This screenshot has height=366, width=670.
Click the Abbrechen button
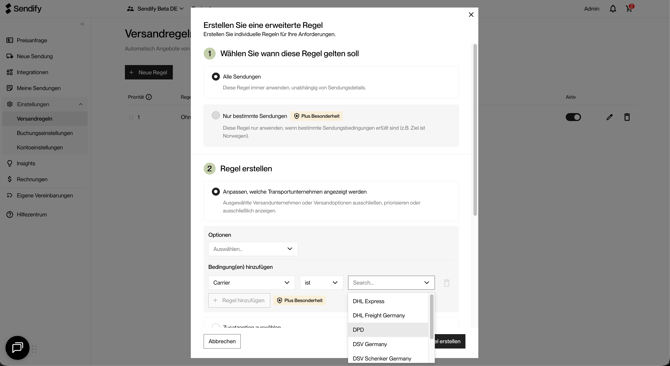tap(222, 341)
